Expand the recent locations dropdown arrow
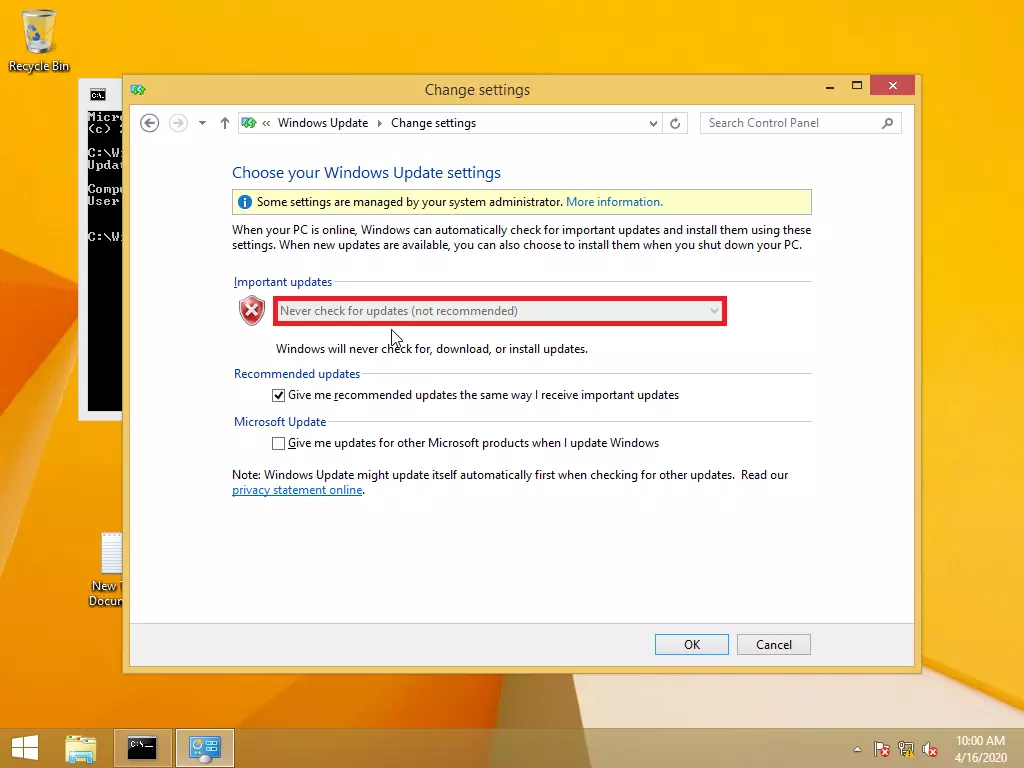 pyautogui.click(x=202, y=123)
